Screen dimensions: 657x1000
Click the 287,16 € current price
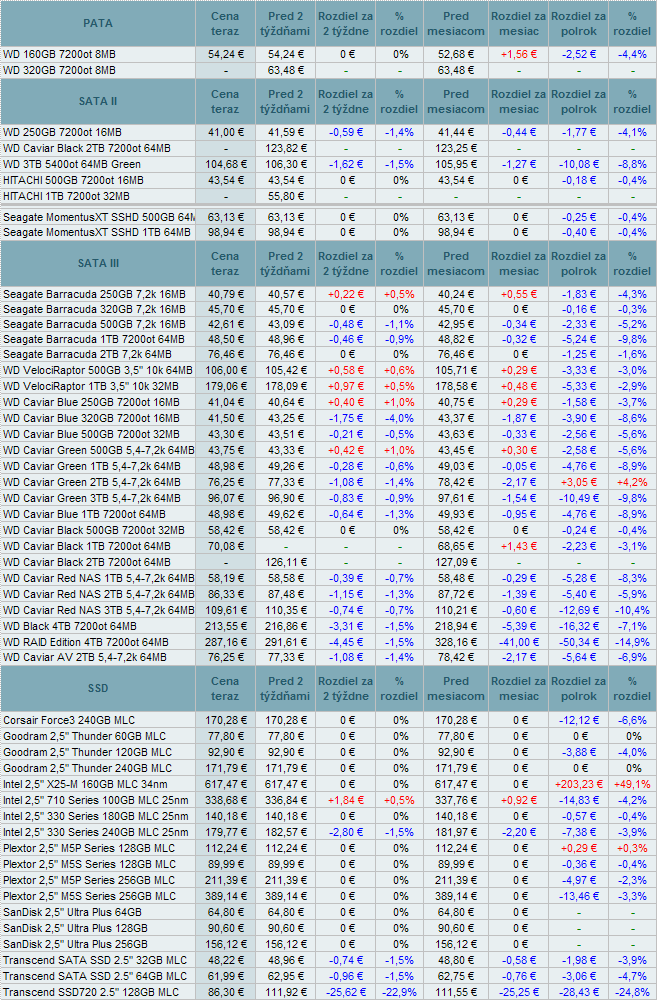click(225, 642)
